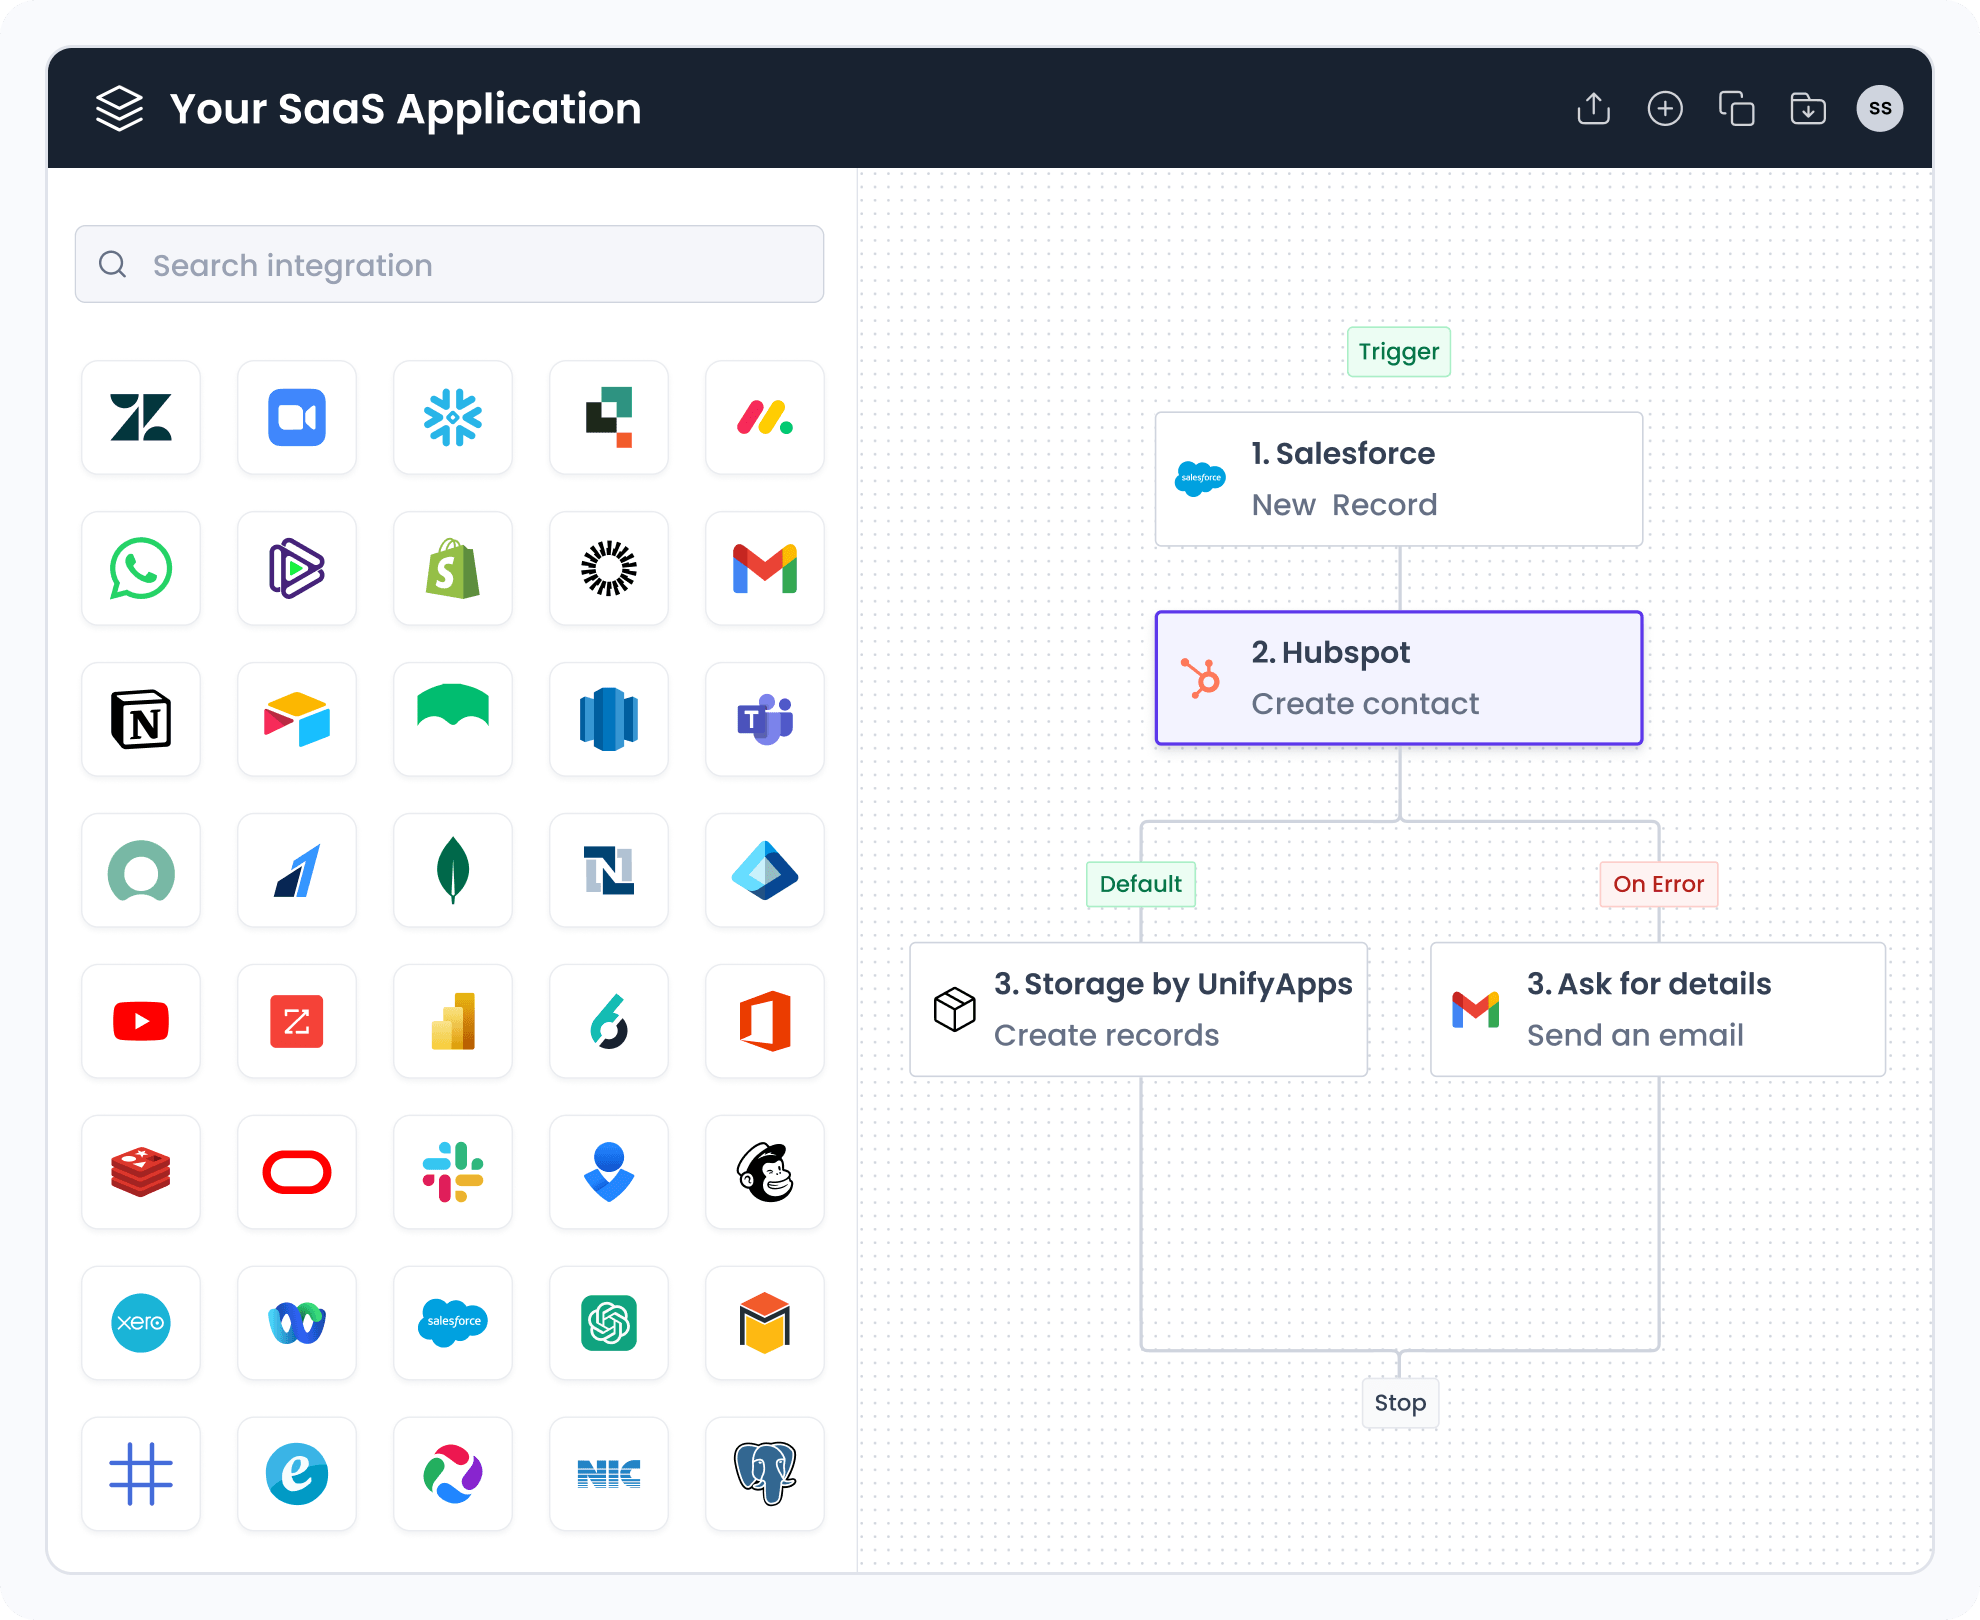This screenshot has width=1980, height=1620.
Task: Select the MongoDB leaf icon
Action: point(453,871)
